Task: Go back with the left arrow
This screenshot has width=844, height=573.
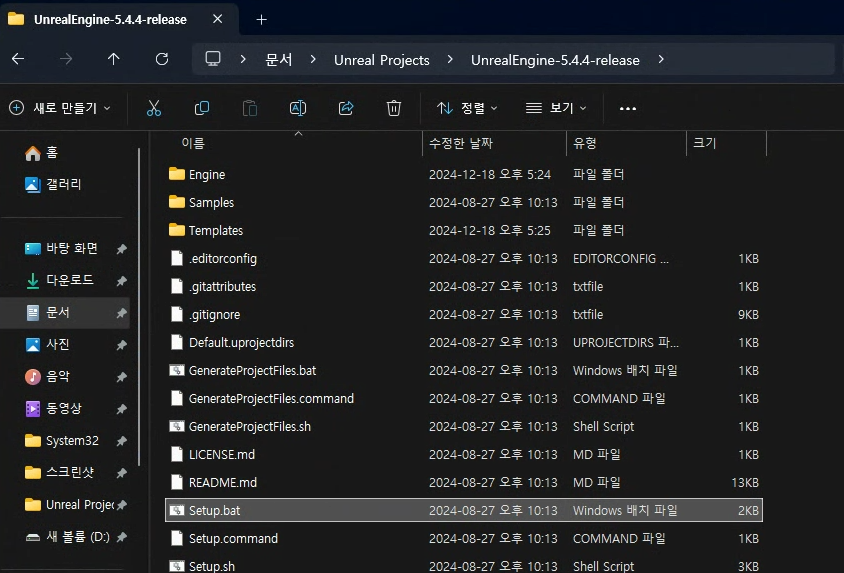Action: (x=18, y=59)
